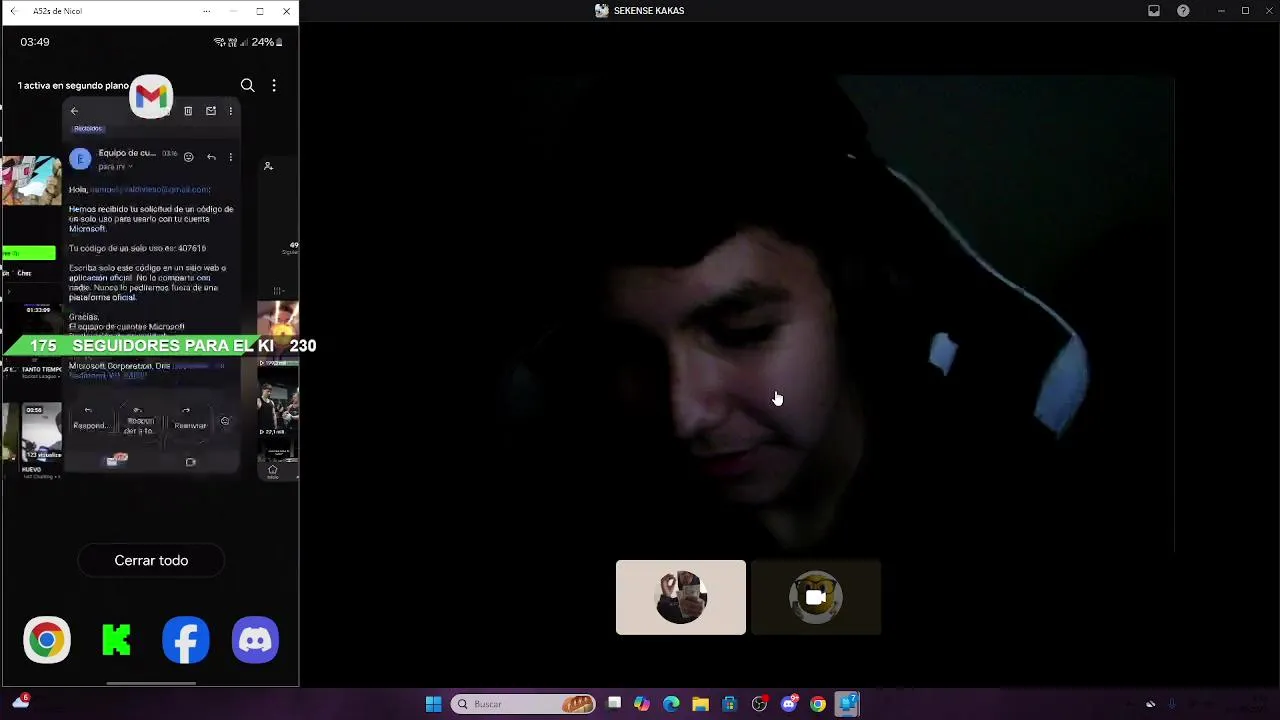This screenshot has width=1280, height=720.
Task: Select the monkey avatar participant thumbnail
Action: click(816, 597)
